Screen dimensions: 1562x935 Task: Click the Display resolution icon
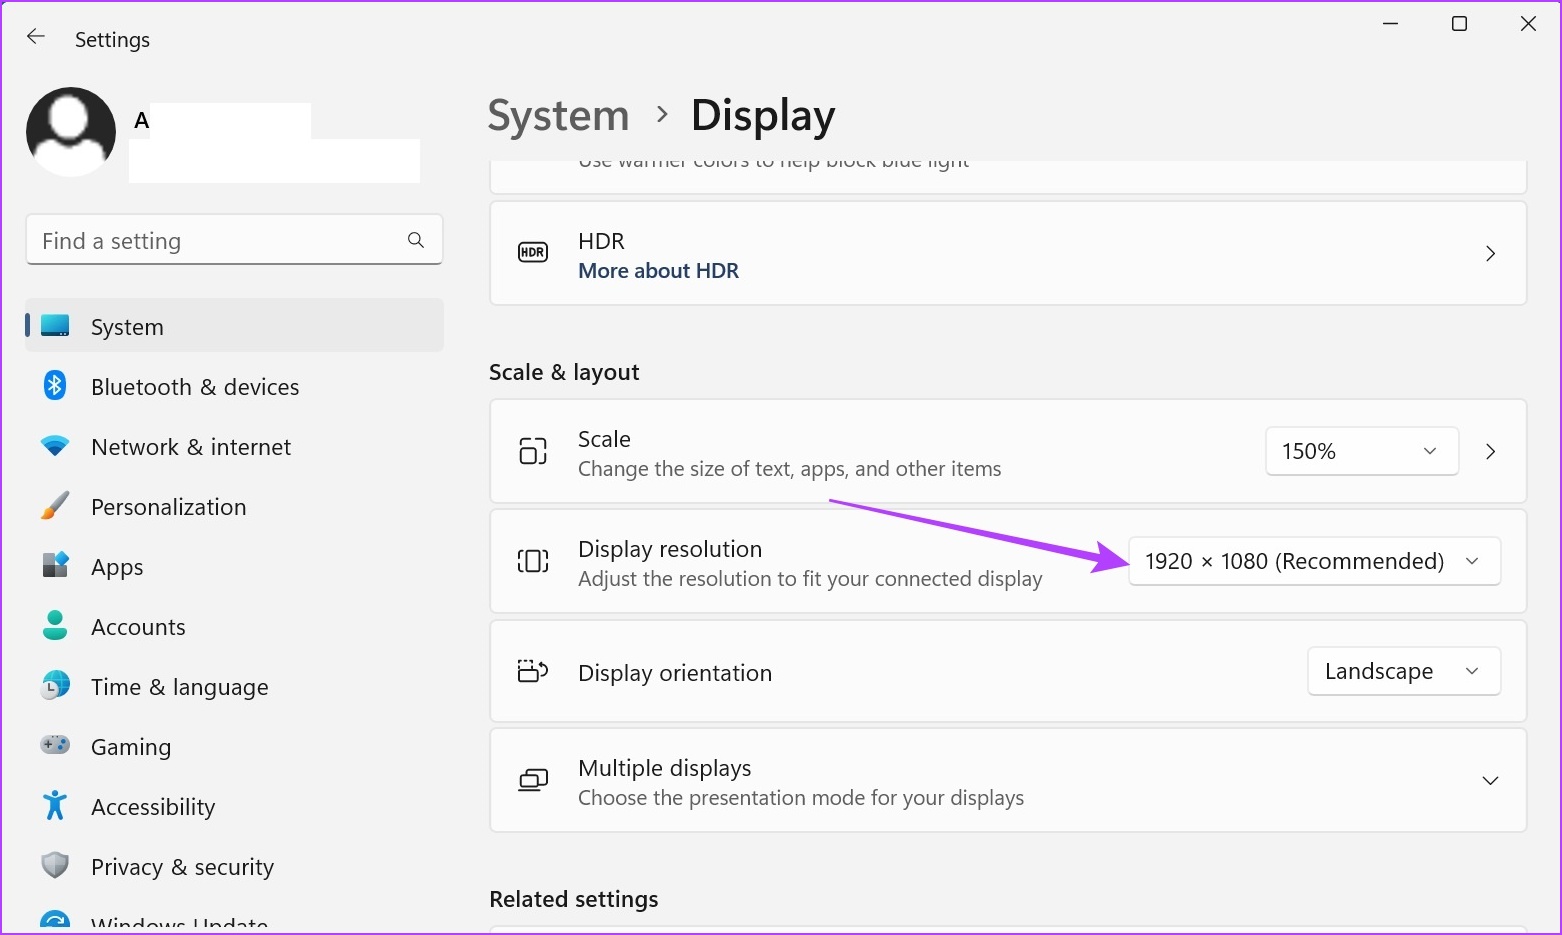[x=533, y=561]
